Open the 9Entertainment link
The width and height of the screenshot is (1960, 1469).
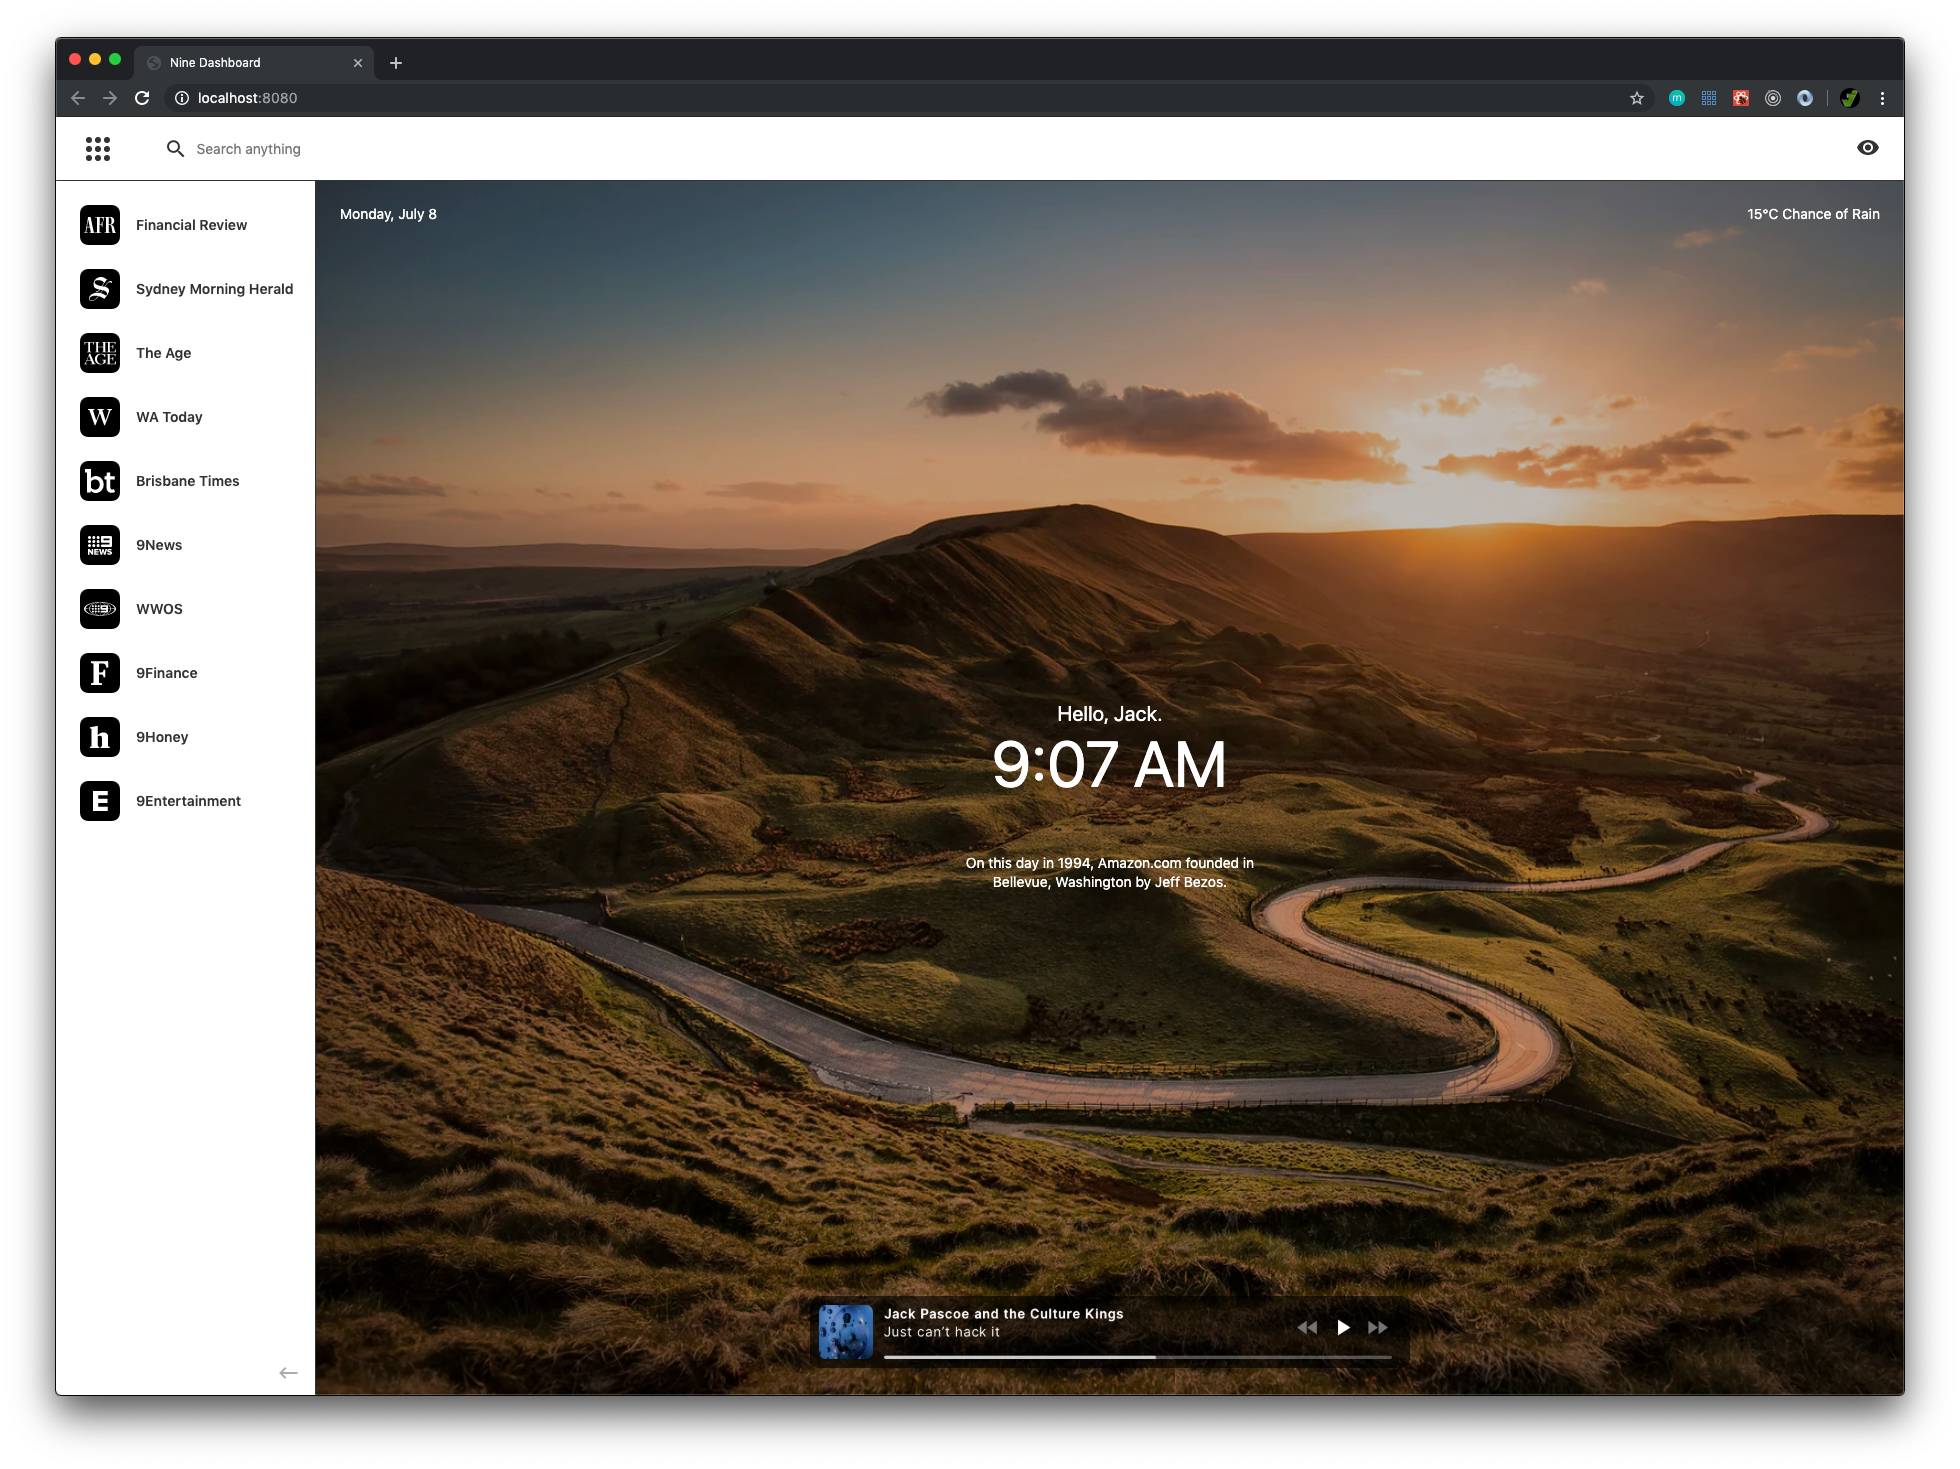coord(188,801)
